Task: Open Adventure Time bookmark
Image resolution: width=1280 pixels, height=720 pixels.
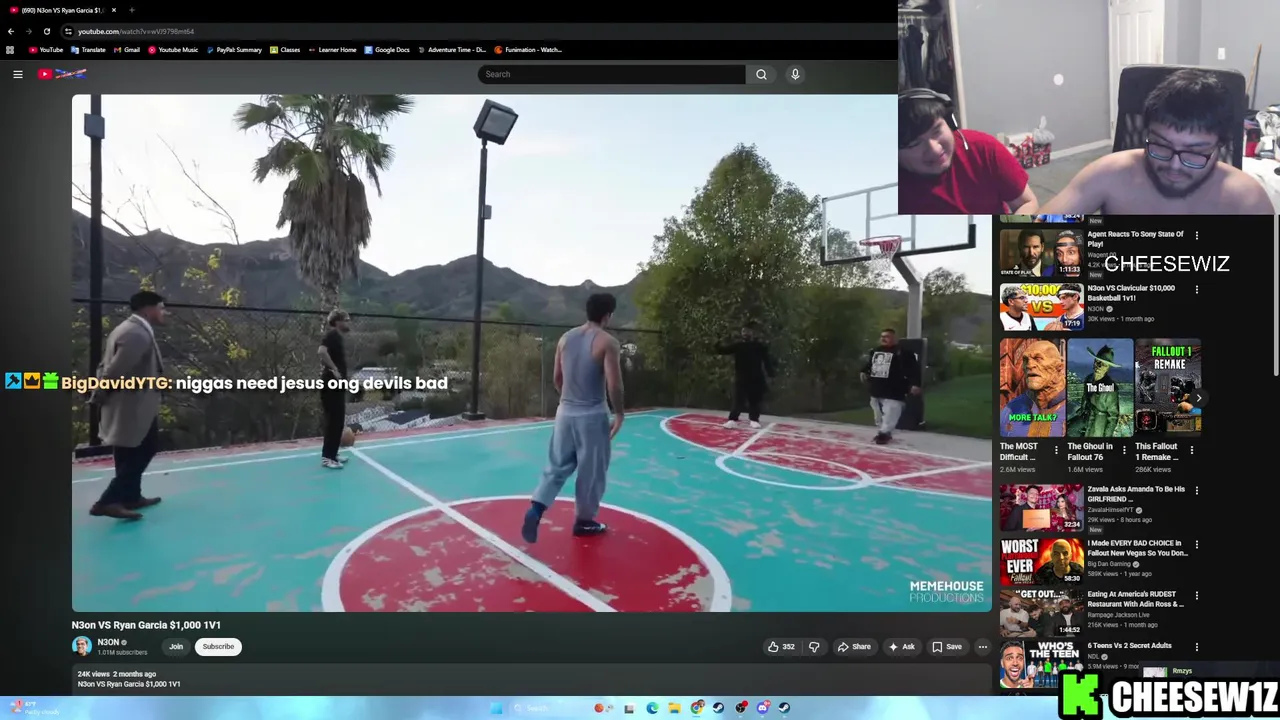Action: (x=452, y=50)
